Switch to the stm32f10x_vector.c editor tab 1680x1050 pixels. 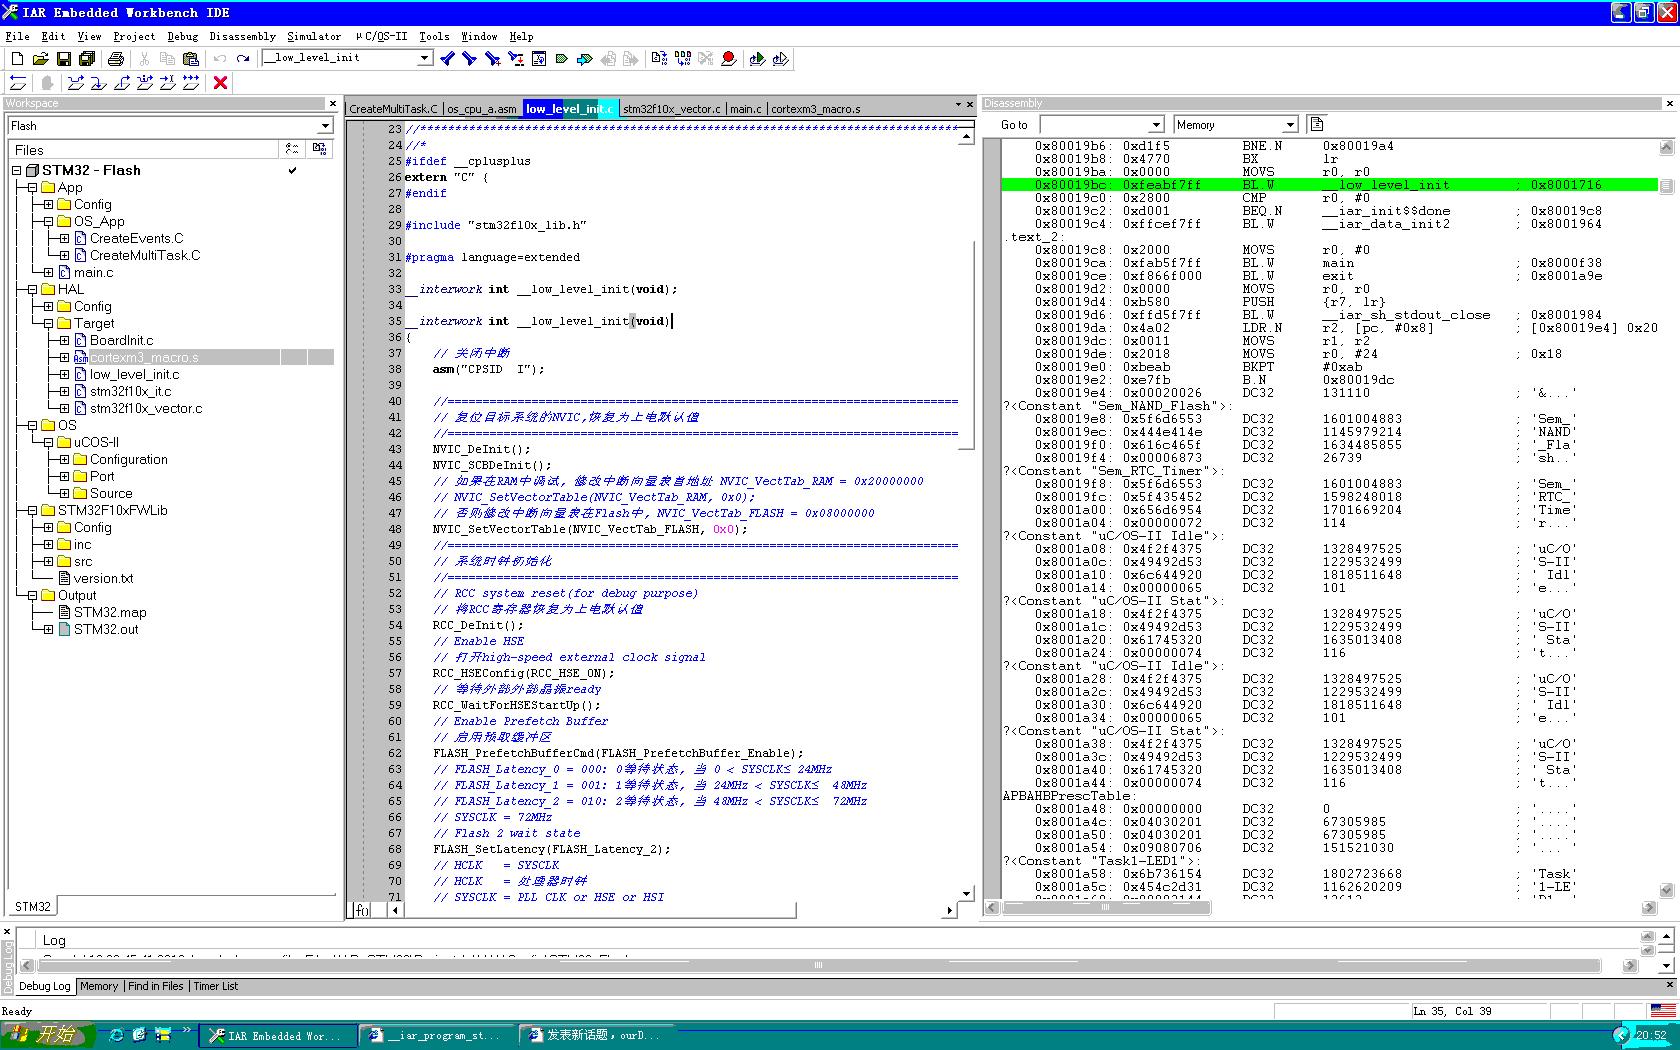pos(671,109)
